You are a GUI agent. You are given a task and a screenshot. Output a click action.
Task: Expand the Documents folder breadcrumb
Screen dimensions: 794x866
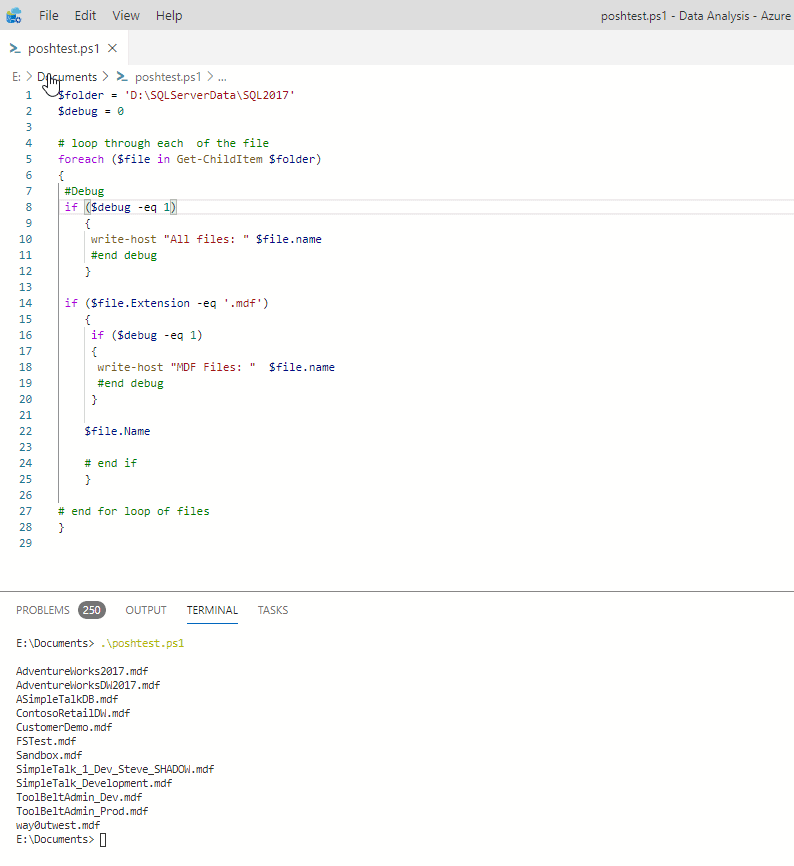pyautogui.click(x=68, y=77)
